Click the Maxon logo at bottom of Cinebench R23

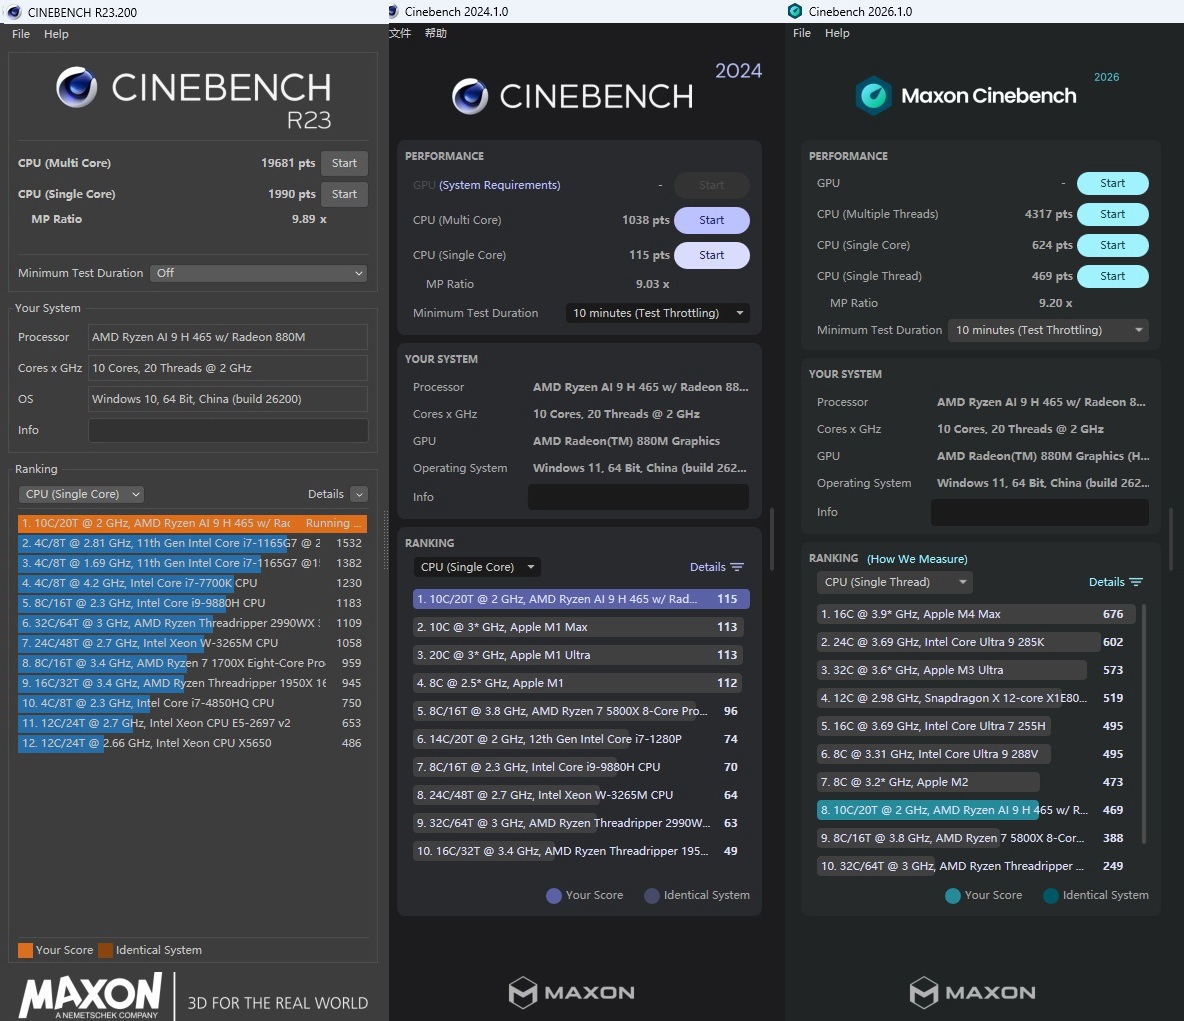click(91, 995)
